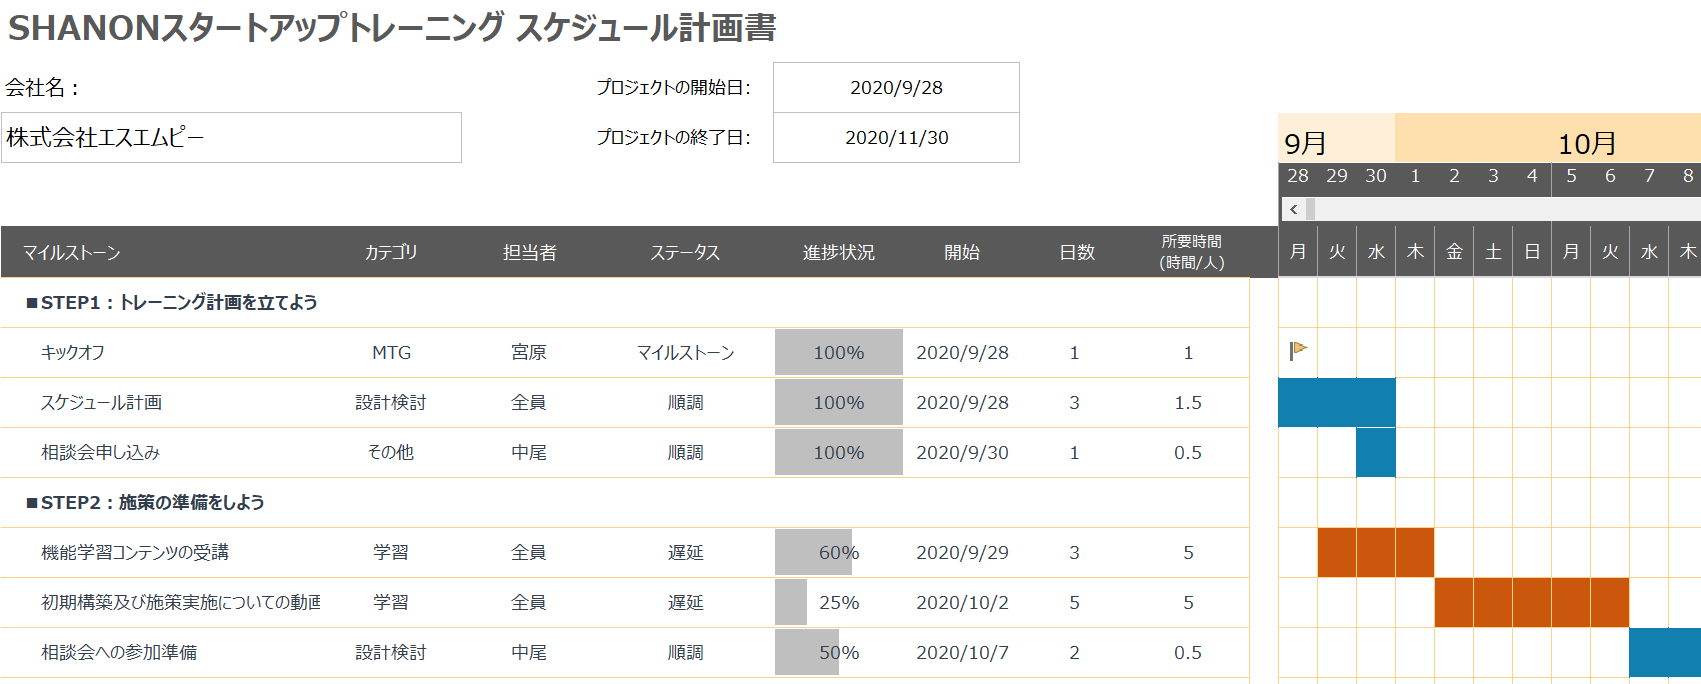Click the 遅延 status for 機能学習コンテンツの受講
Screen dimensions: 1701x684
coord(685,552)
